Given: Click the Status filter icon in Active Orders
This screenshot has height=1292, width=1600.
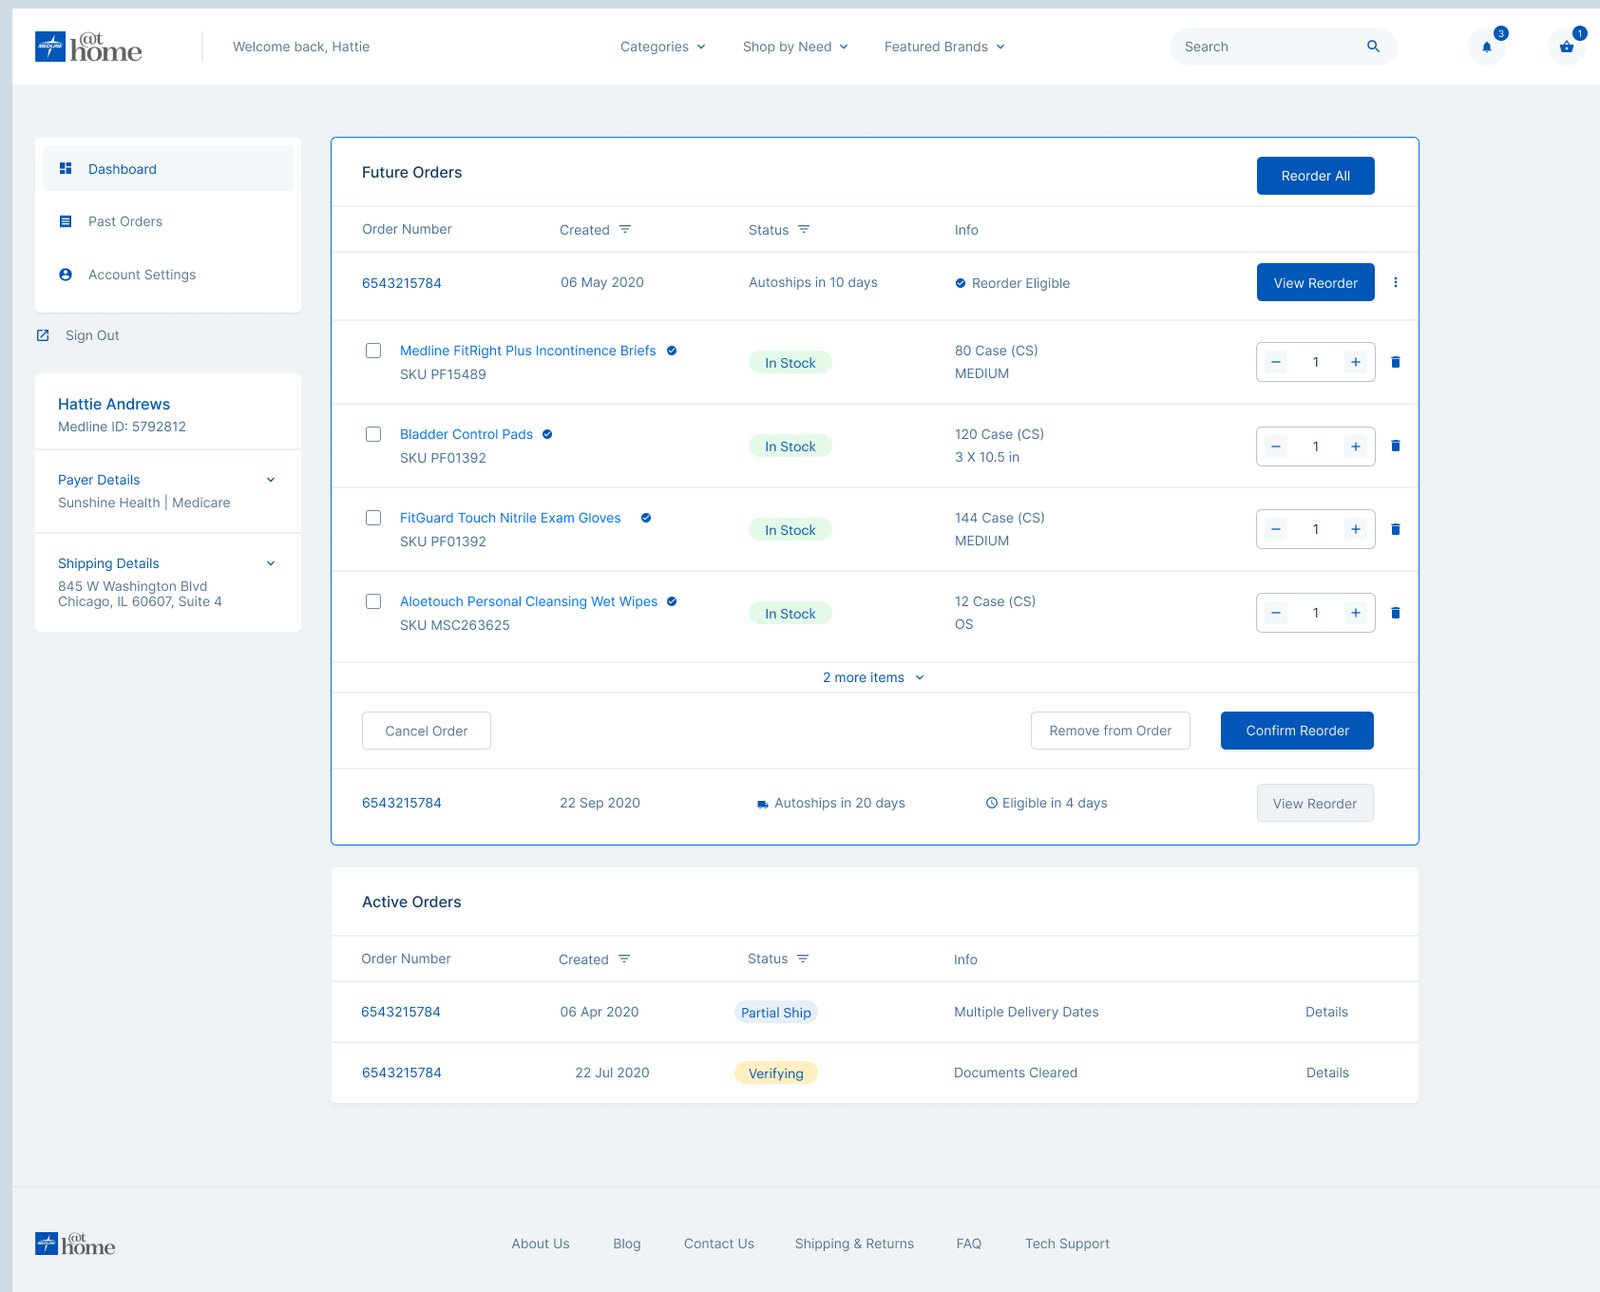Looking at the screenshot, I should coord(803,958).
